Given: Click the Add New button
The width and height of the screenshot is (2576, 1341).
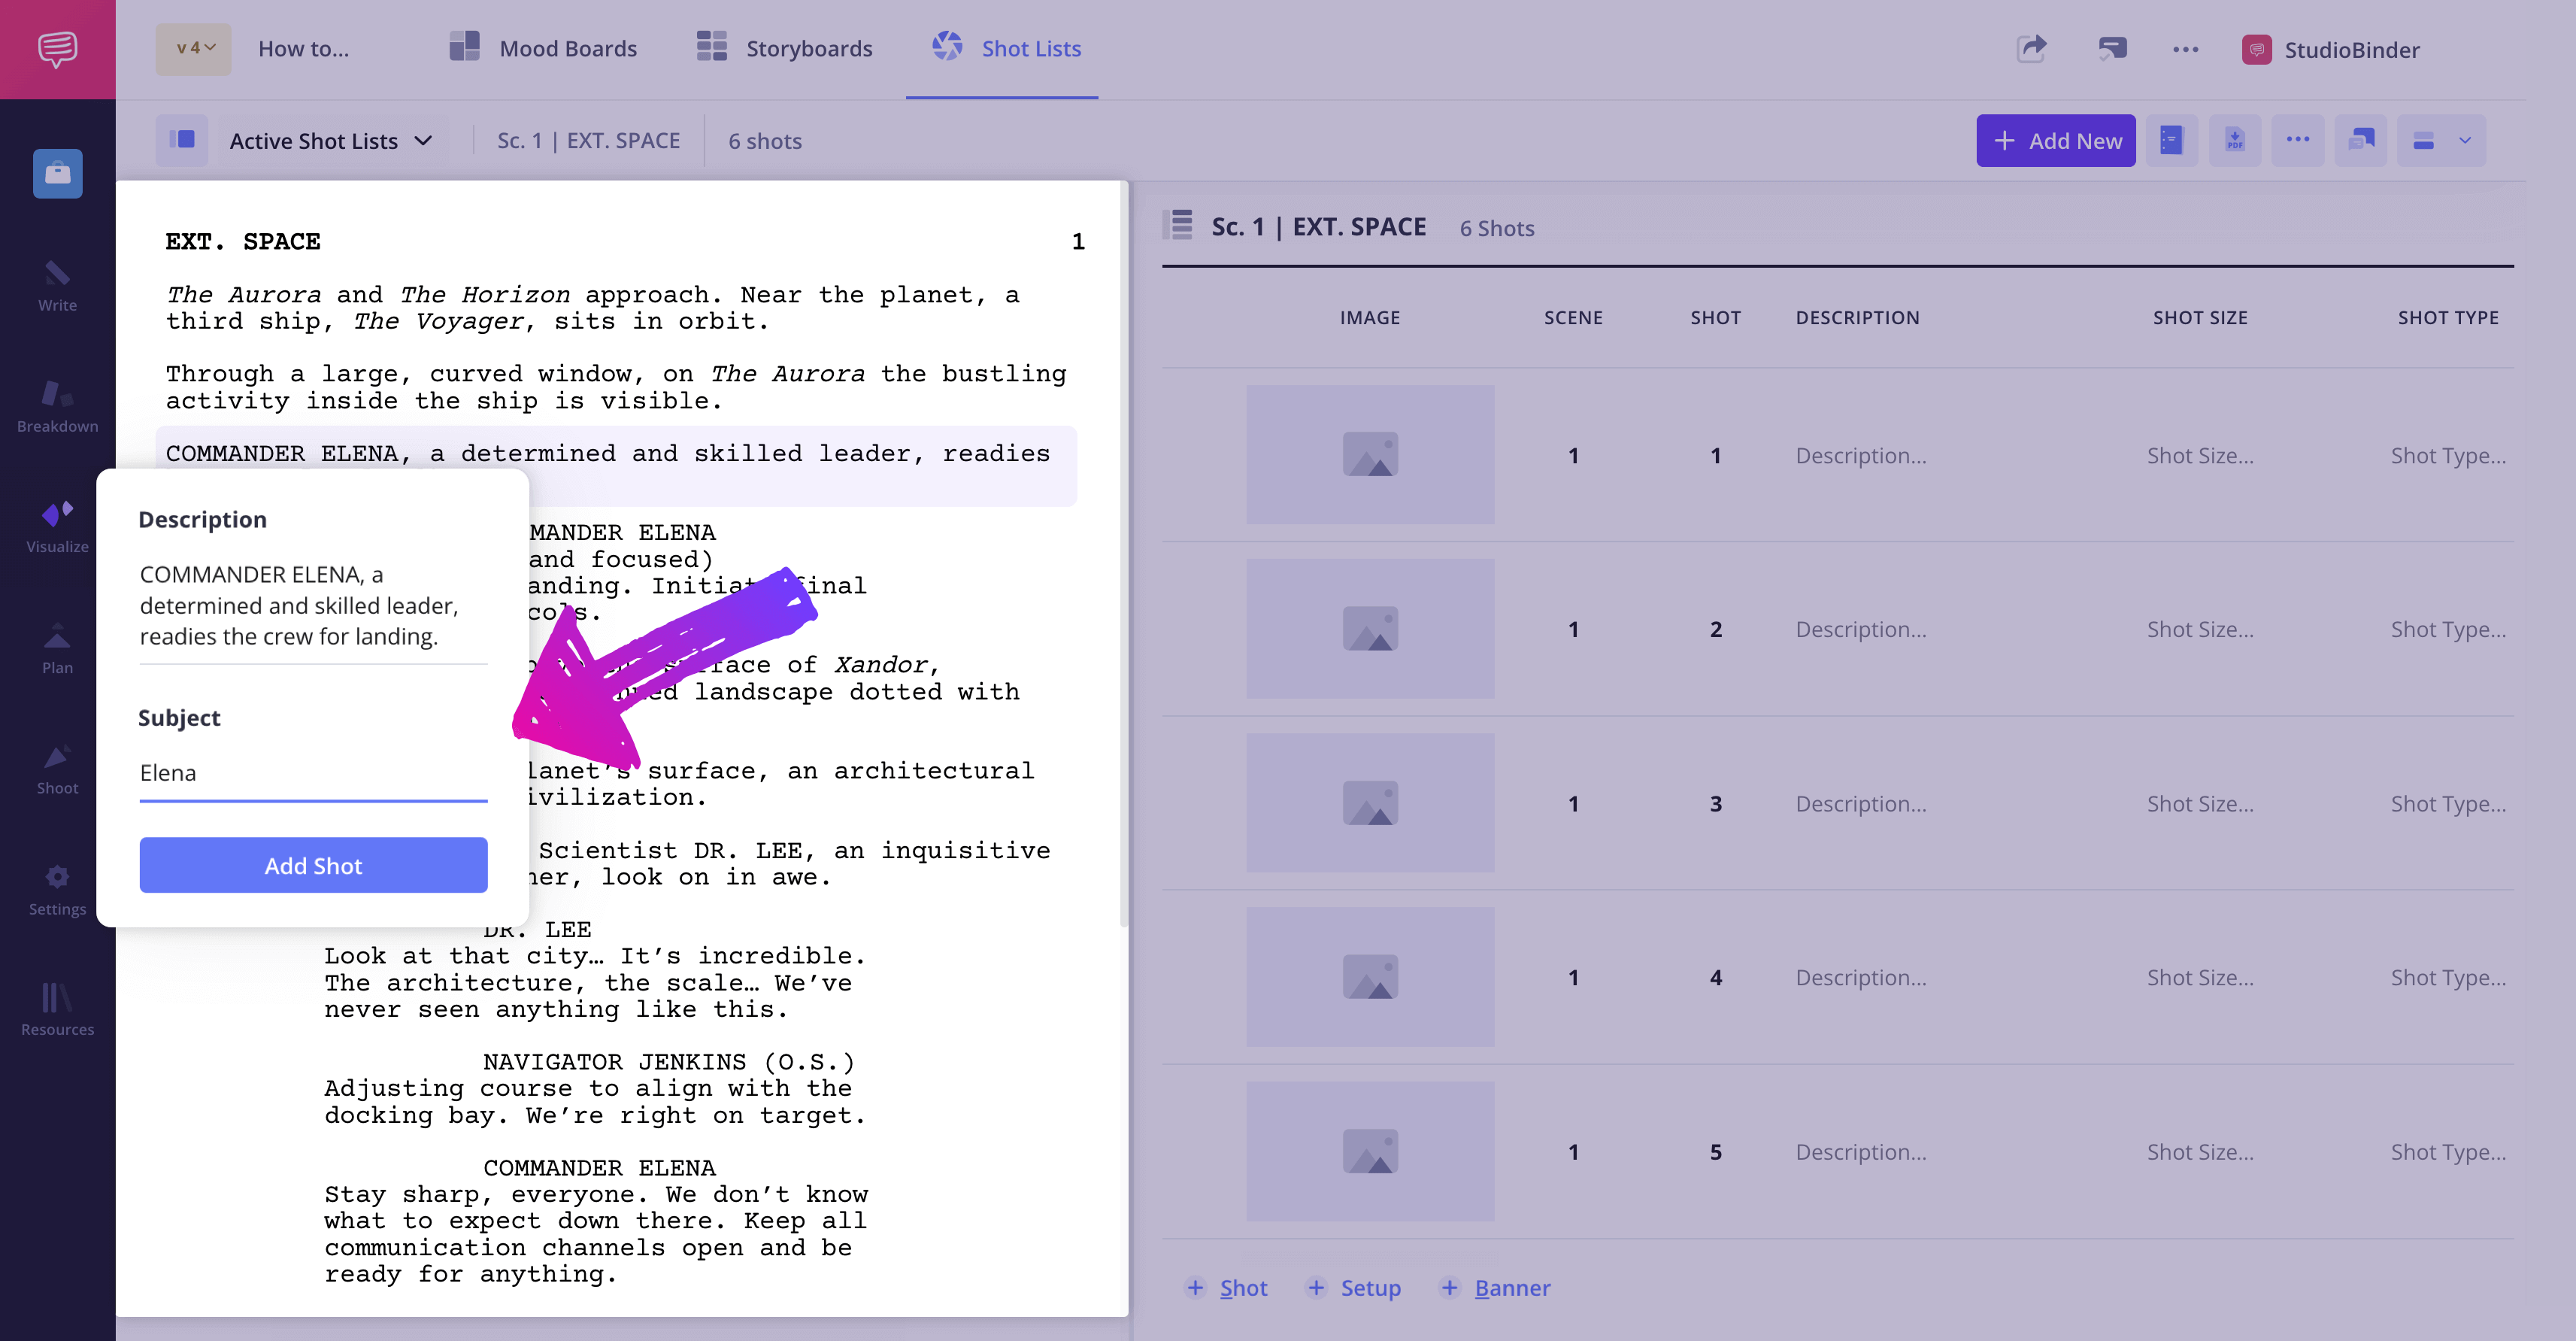Looking at the screenshot, I should (2055, 141).
